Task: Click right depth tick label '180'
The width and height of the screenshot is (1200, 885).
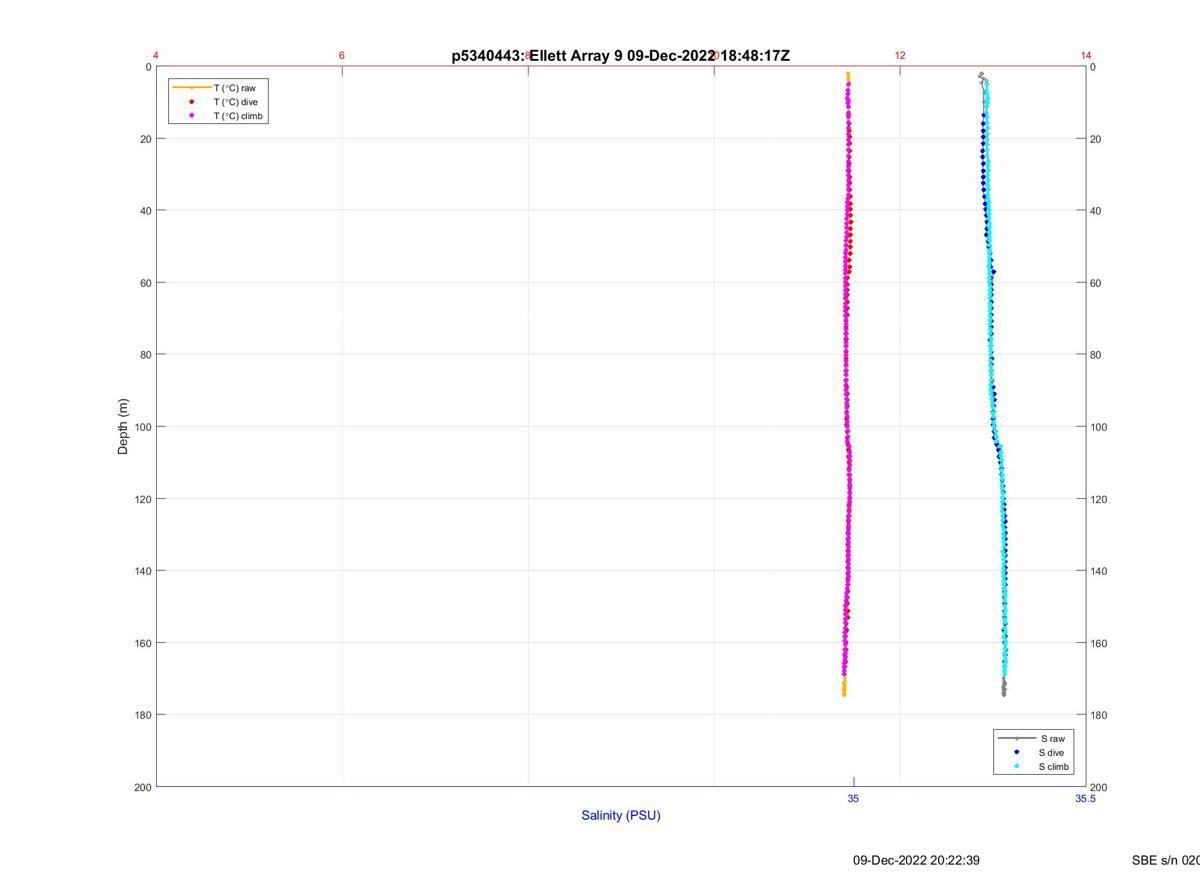Action: (1100, 715)
